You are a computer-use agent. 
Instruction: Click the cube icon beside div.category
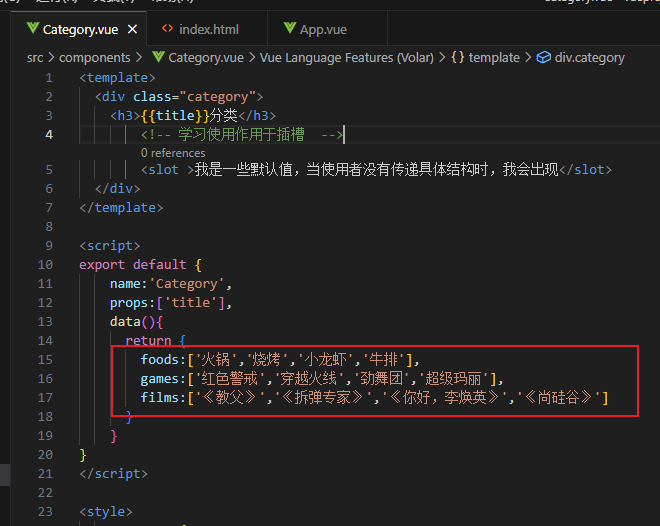coord(543,57)
